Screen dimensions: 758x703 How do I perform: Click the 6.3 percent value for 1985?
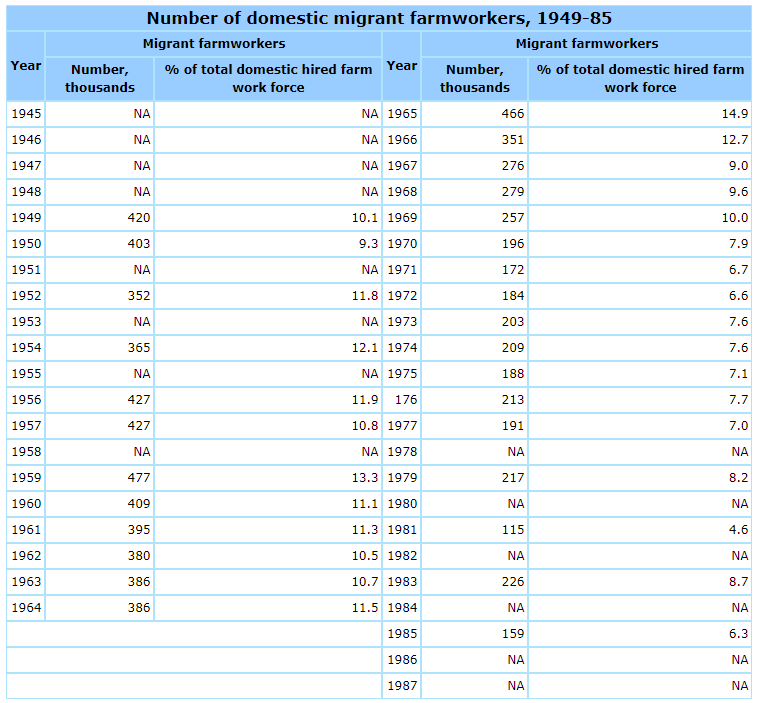[x=738, y=633]
